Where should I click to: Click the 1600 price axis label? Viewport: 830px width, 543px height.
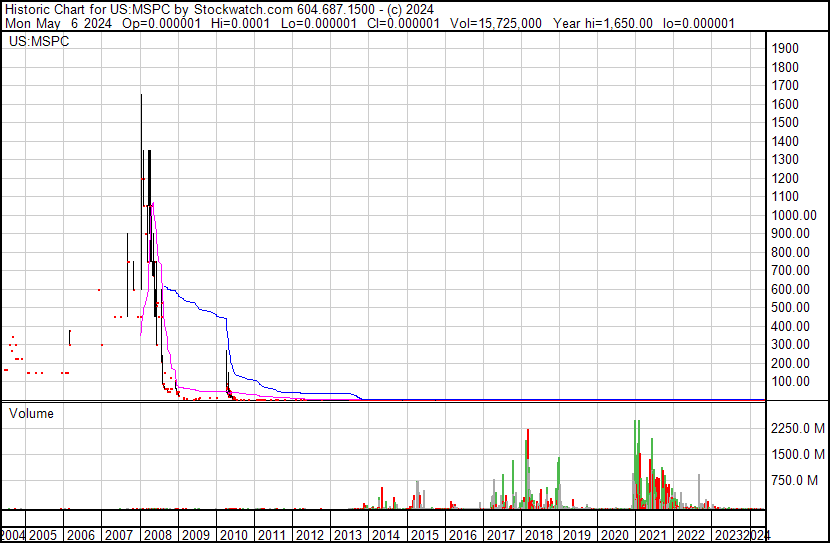pos(785,104)
